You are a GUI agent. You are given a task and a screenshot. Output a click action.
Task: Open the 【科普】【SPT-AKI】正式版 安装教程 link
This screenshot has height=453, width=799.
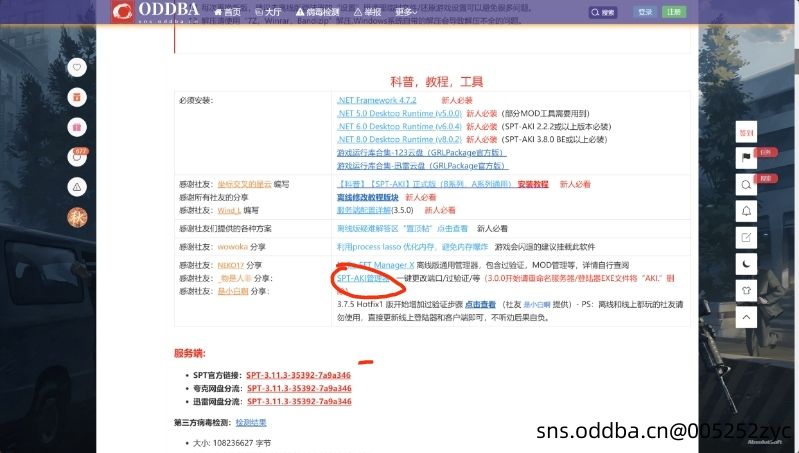442,184
